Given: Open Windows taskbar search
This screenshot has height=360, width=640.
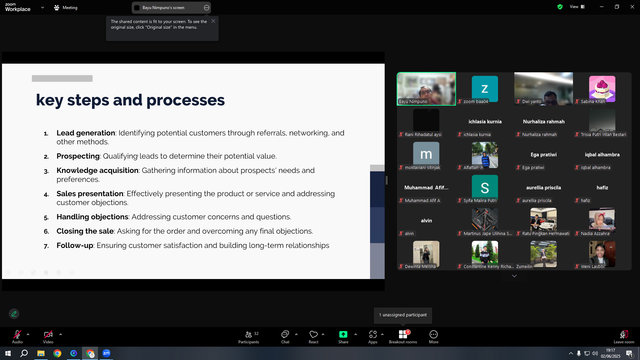Looking at the screenshot, I should pyautogui.click(x=24, y=353).
